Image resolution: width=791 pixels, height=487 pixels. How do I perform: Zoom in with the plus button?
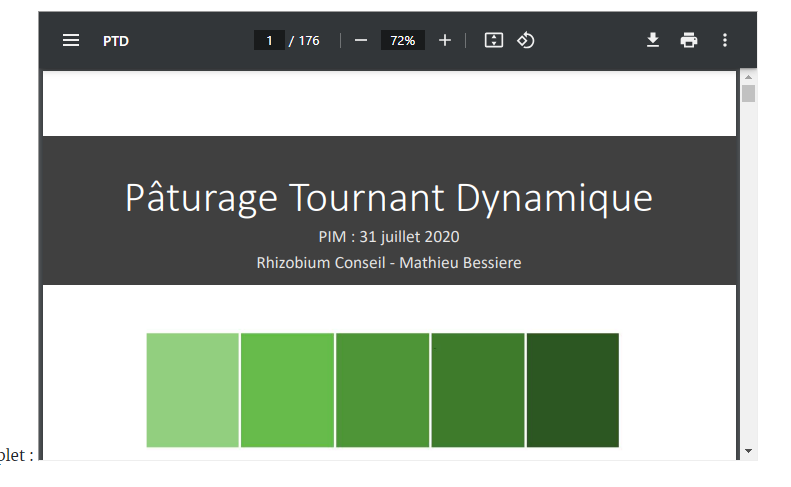pyautogui.click(x=444, y=40)
